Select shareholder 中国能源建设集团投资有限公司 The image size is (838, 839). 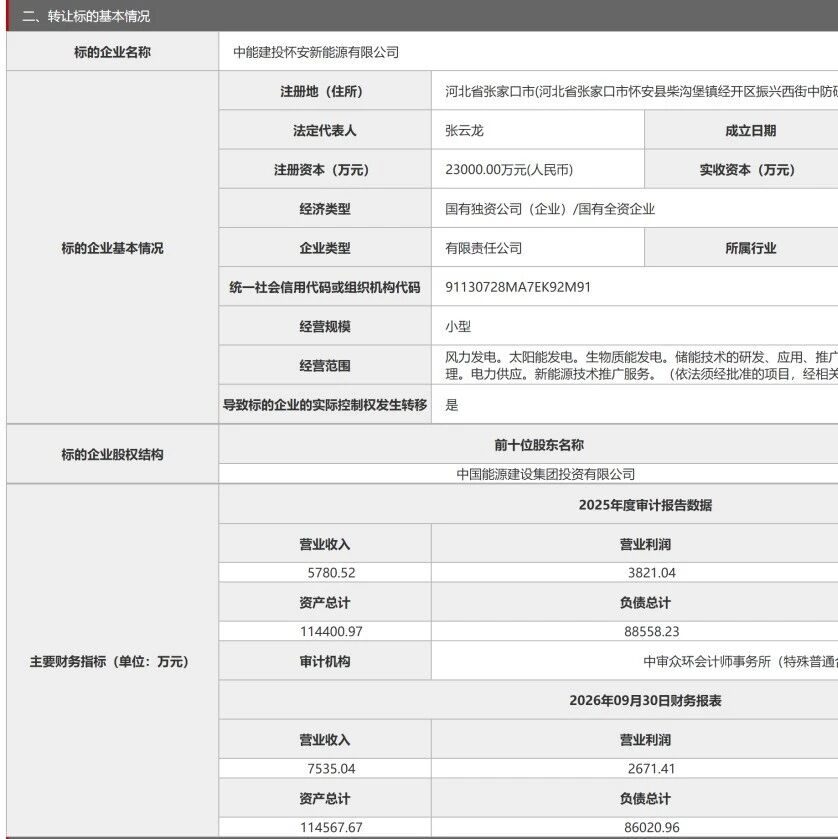(545, 474)
